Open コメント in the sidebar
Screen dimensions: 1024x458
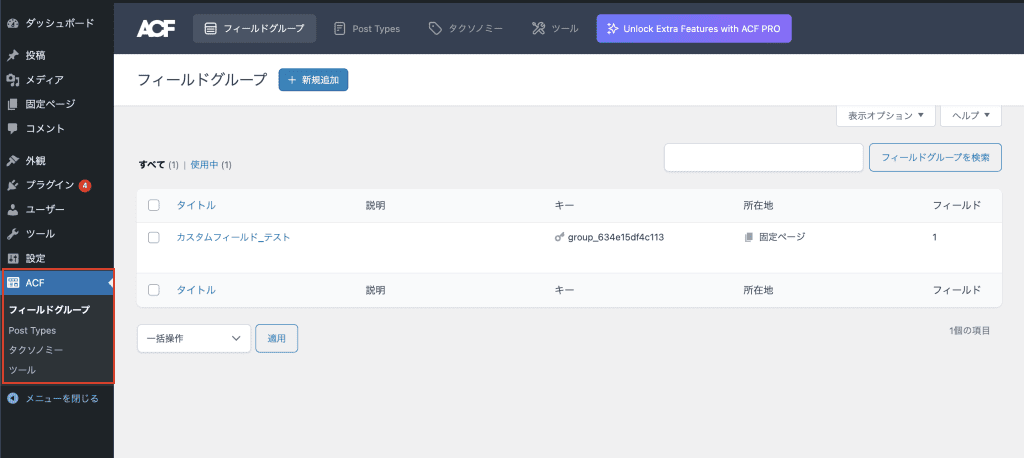[x=44, y=128]
